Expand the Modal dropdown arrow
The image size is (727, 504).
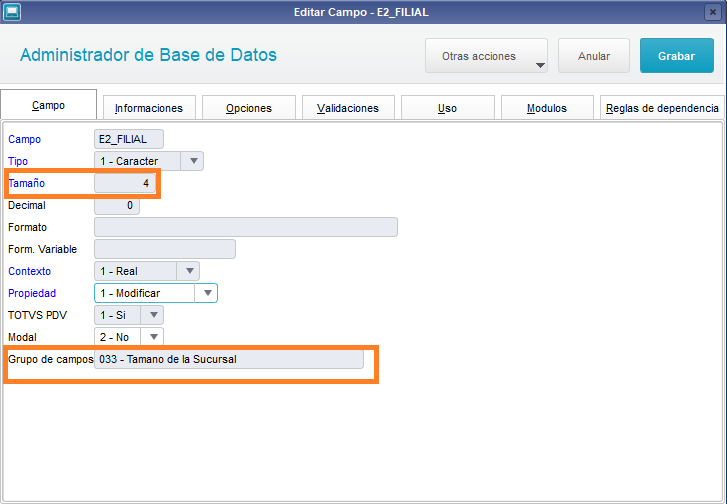(x=153, y=337)
